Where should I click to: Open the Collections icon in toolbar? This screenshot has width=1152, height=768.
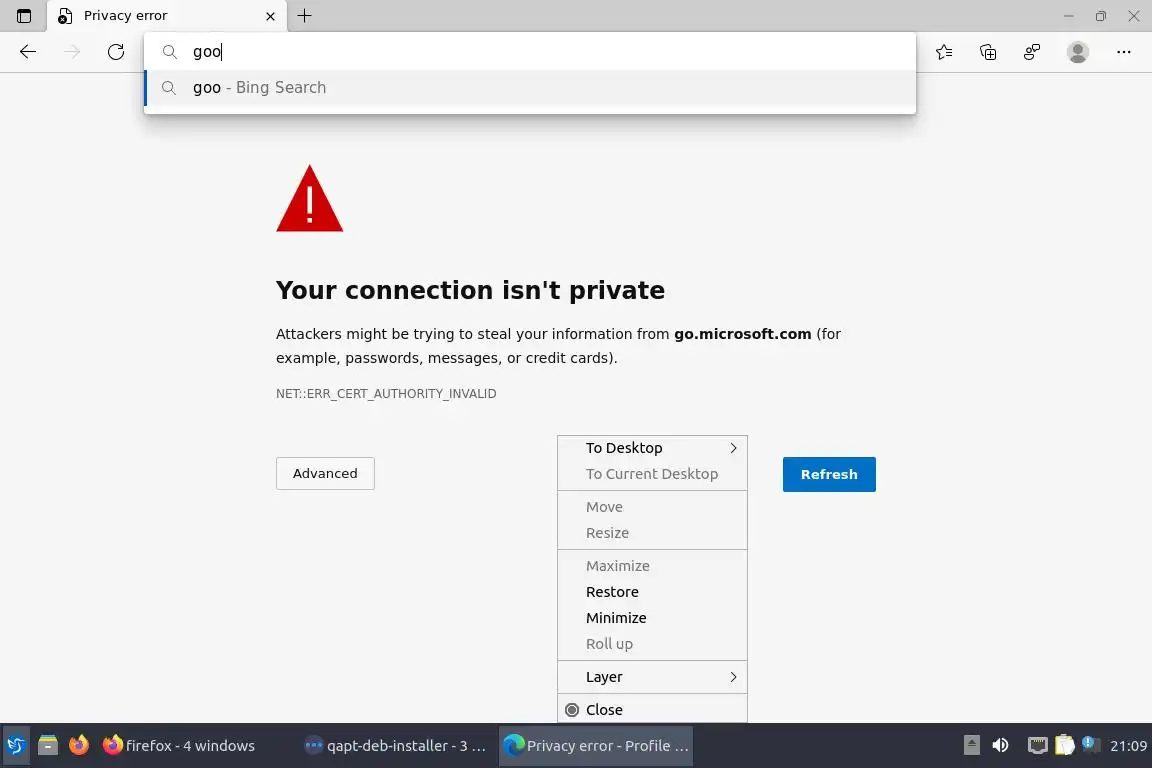pos(988,52)
